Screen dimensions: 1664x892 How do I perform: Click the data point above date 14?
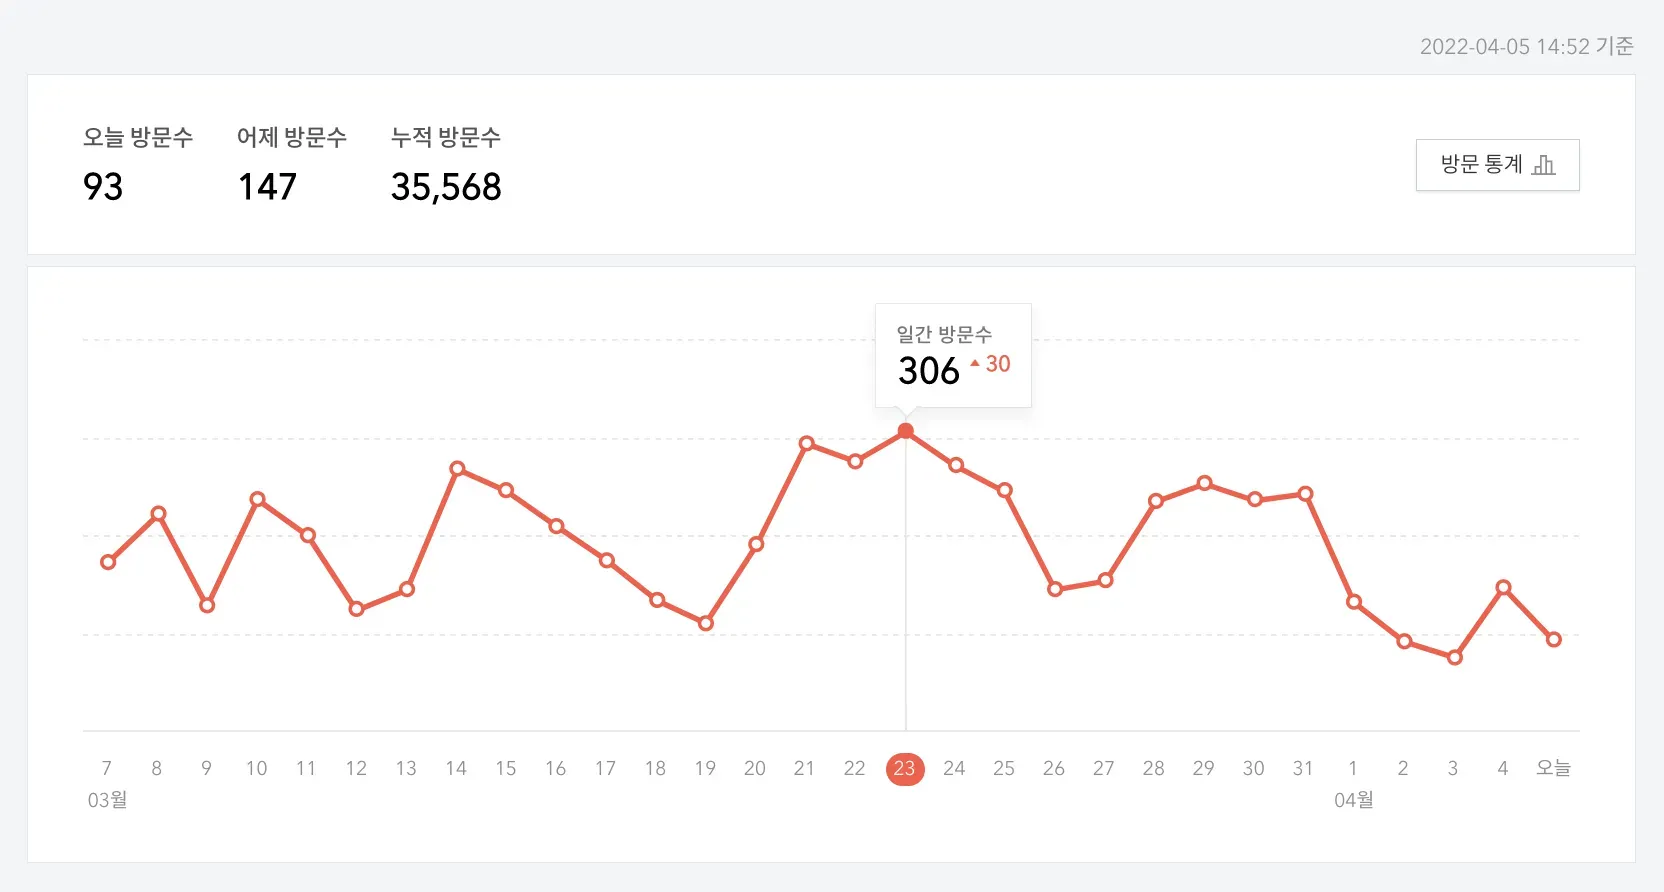(x=457, y=469)
